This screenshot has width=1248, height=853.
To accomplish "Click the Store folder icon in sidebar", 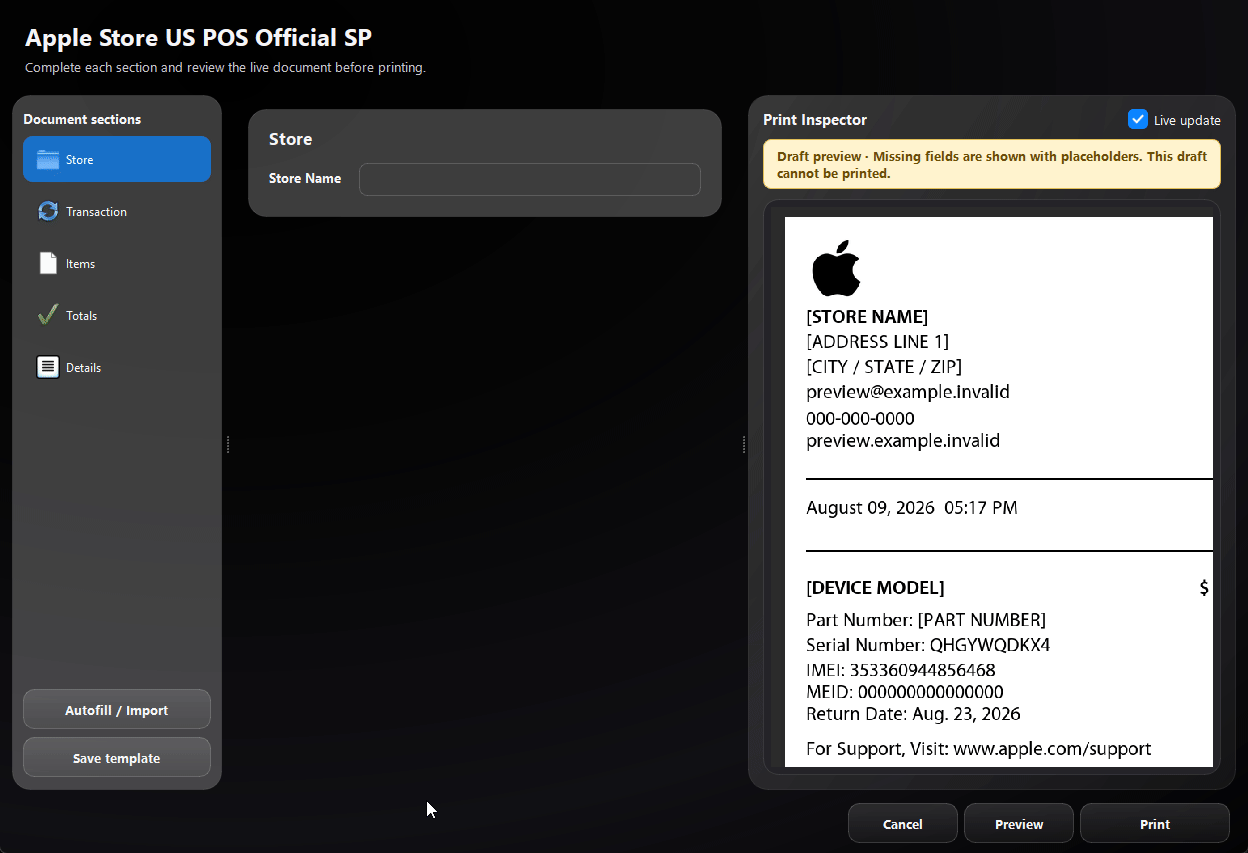I will click(x=48, y=160).
